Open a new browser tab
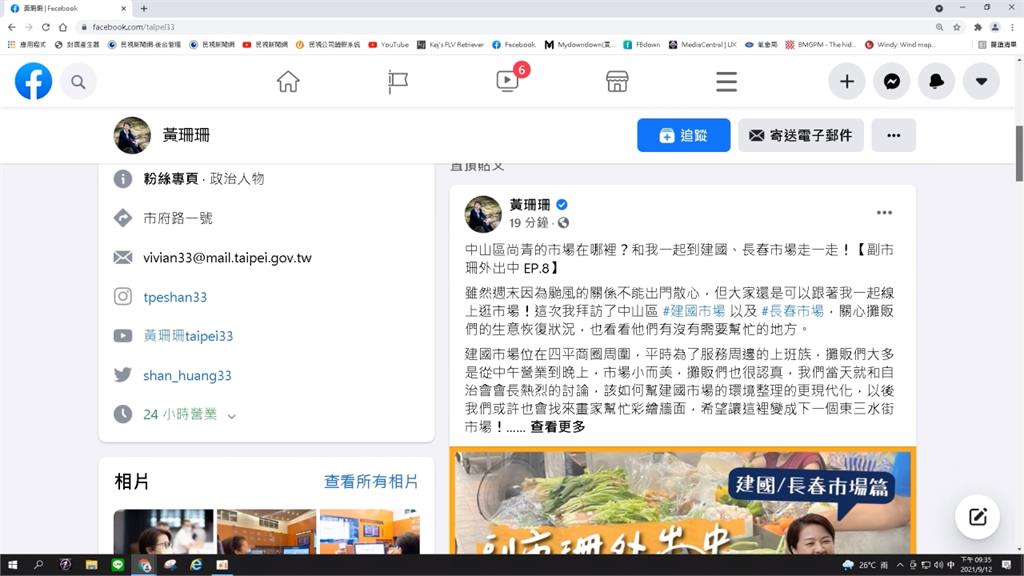The width and height of the screenshot is (1024, 576). point(144,8)
